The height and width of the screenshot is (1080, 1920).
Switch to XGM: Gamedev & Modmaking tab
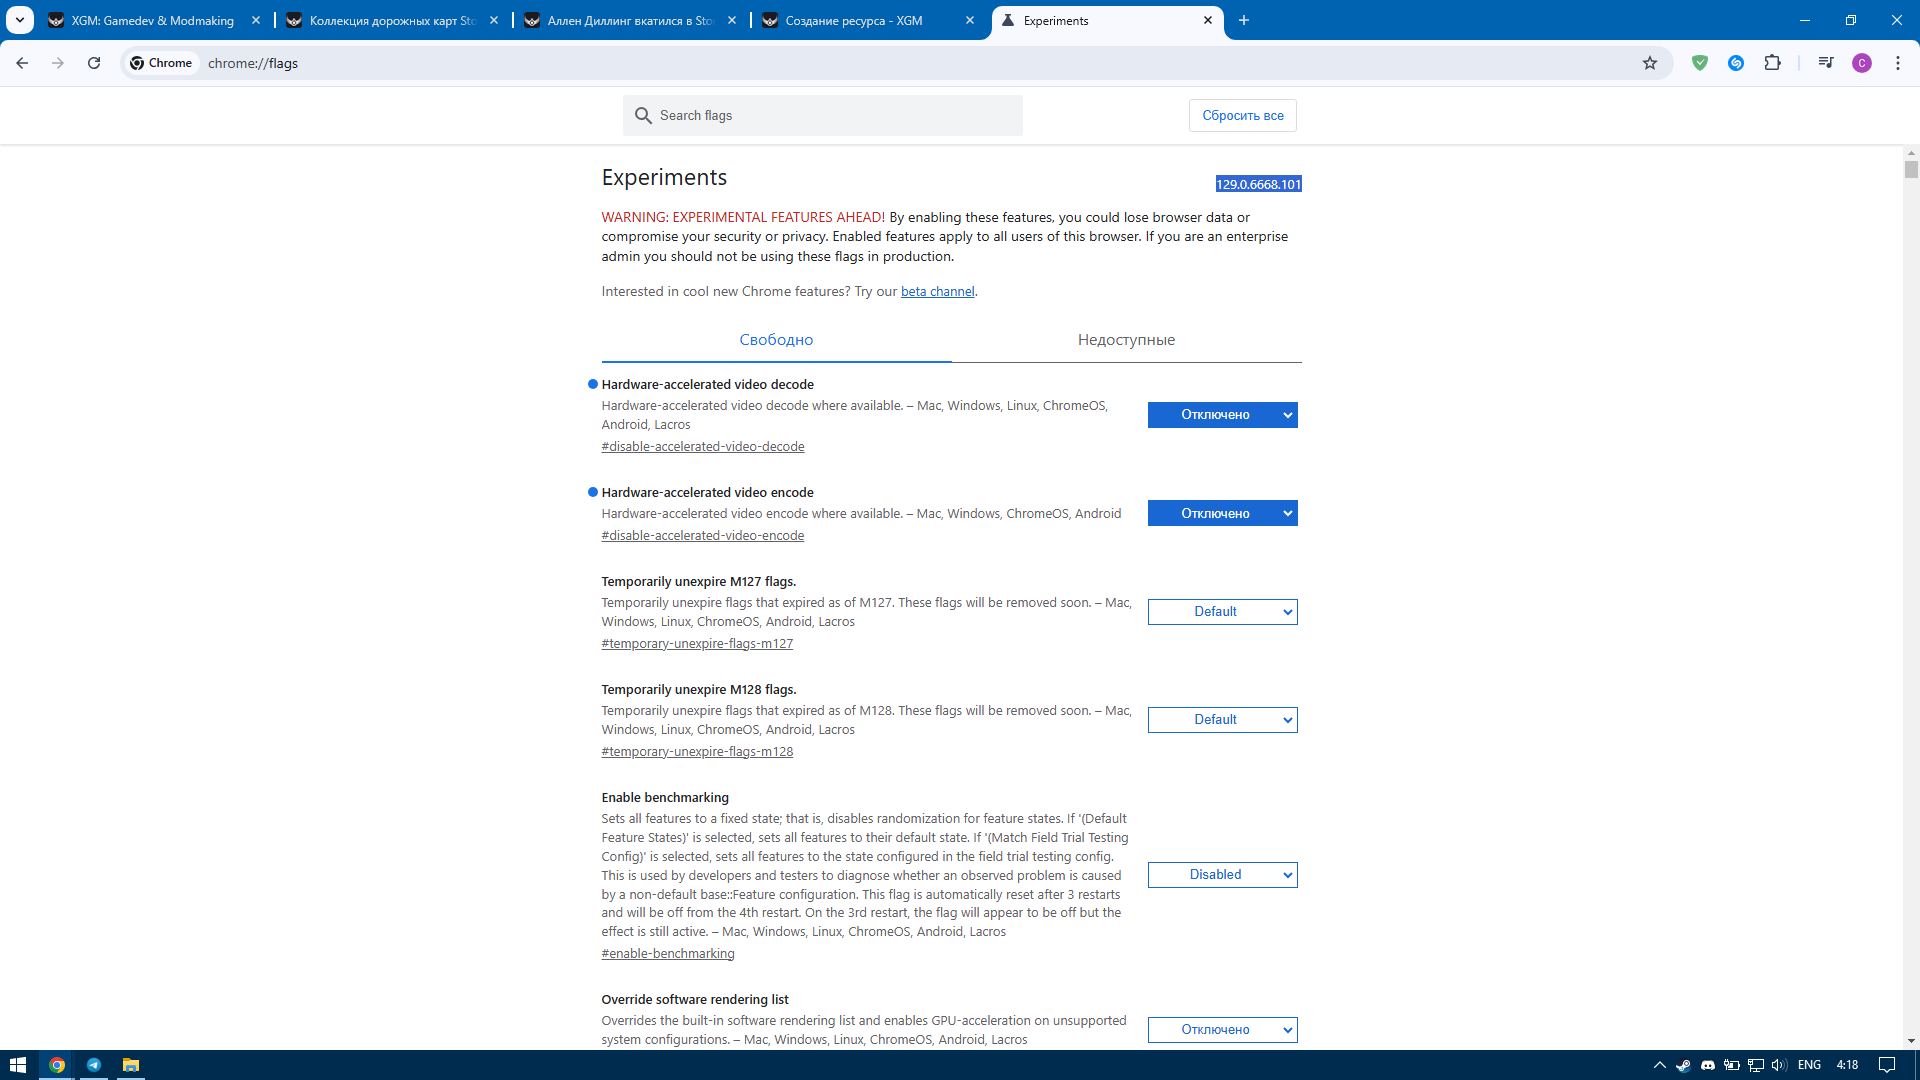pos(152,20)
